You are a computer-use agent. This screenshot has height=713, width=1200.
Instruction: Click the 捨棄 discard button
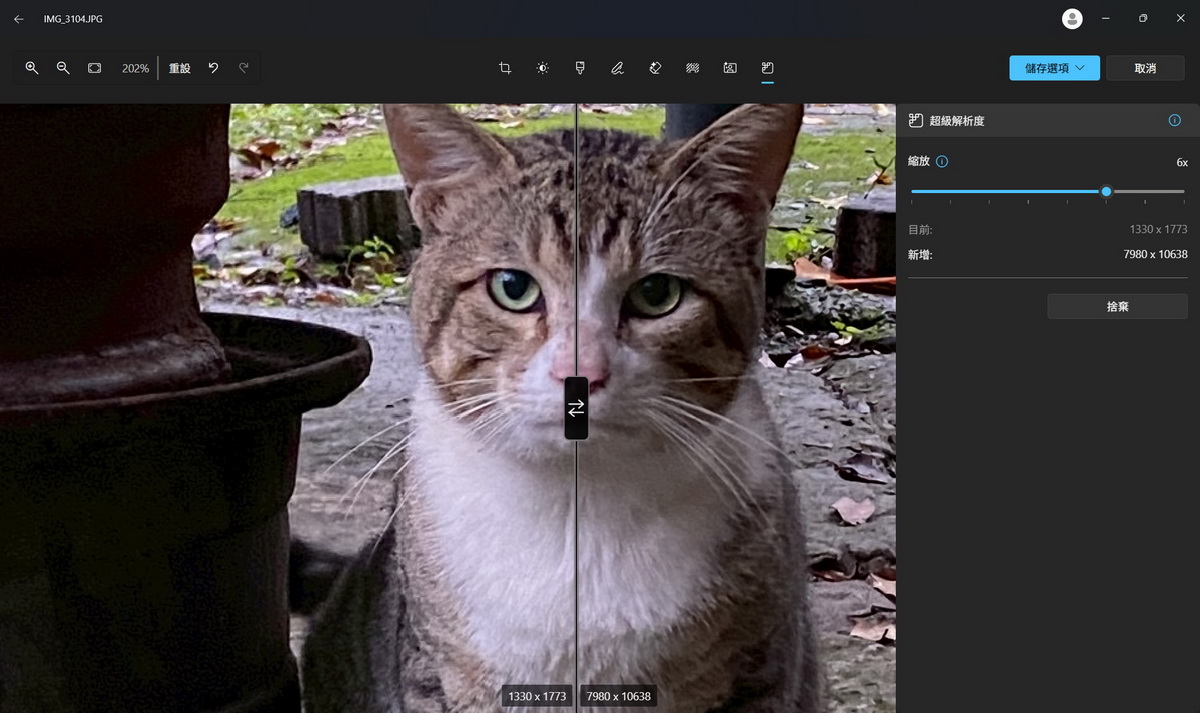[x=1117, y=306]
